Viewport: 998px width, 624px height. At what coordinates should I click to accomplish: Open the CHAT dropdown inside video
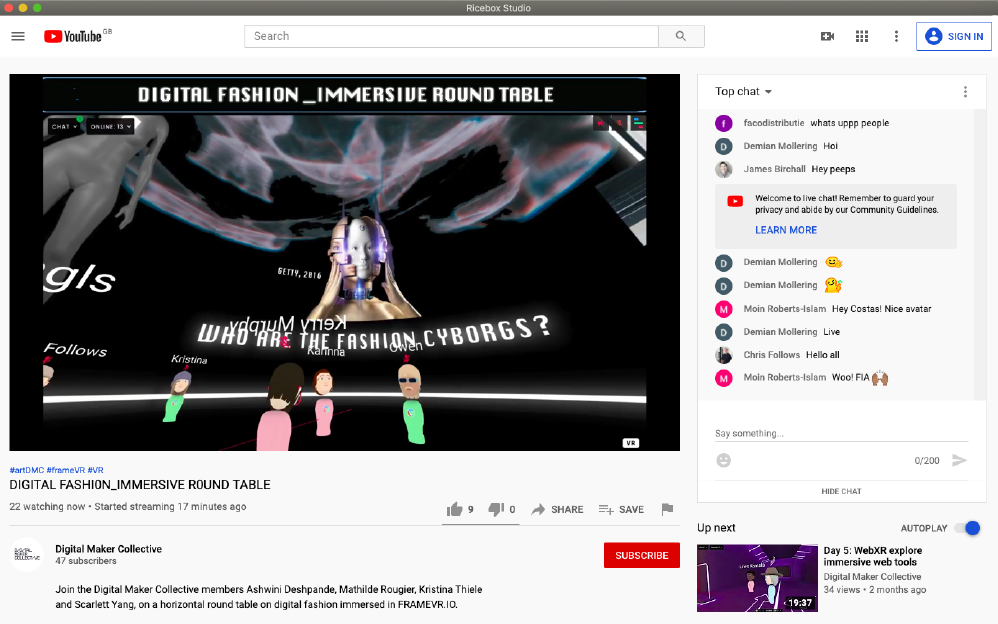[64, 127]
